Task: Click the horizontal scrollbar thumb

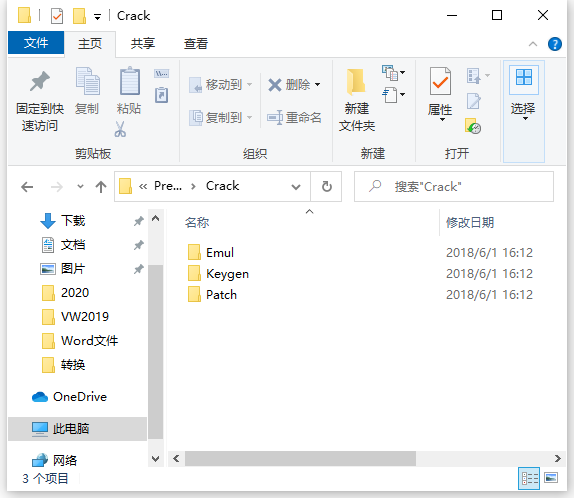Action: [300, 458]
